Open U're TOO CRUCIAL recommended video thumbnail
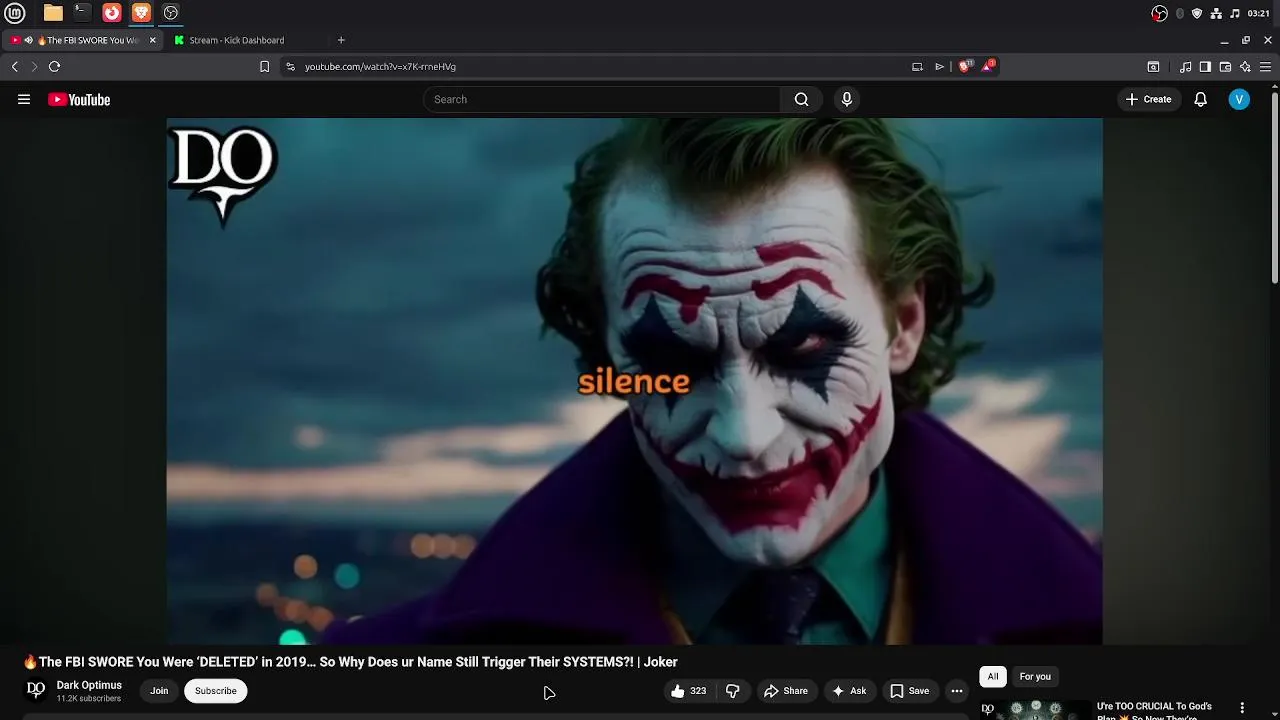The height and width of the screenshot is (720, 1280). (1034, 710)
